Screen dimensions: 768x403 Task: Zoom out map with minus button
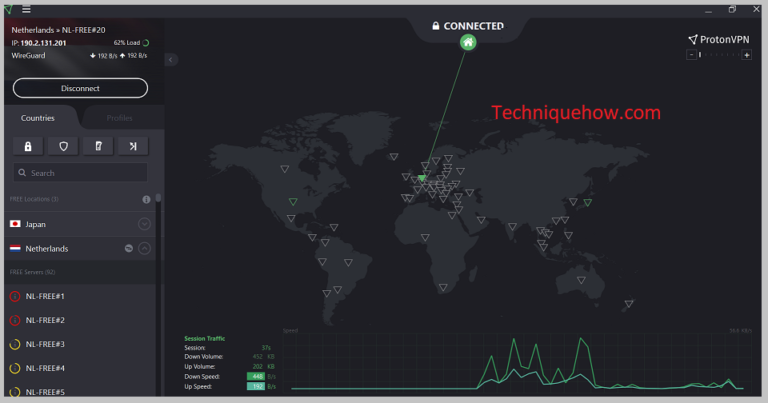point(690,55)
